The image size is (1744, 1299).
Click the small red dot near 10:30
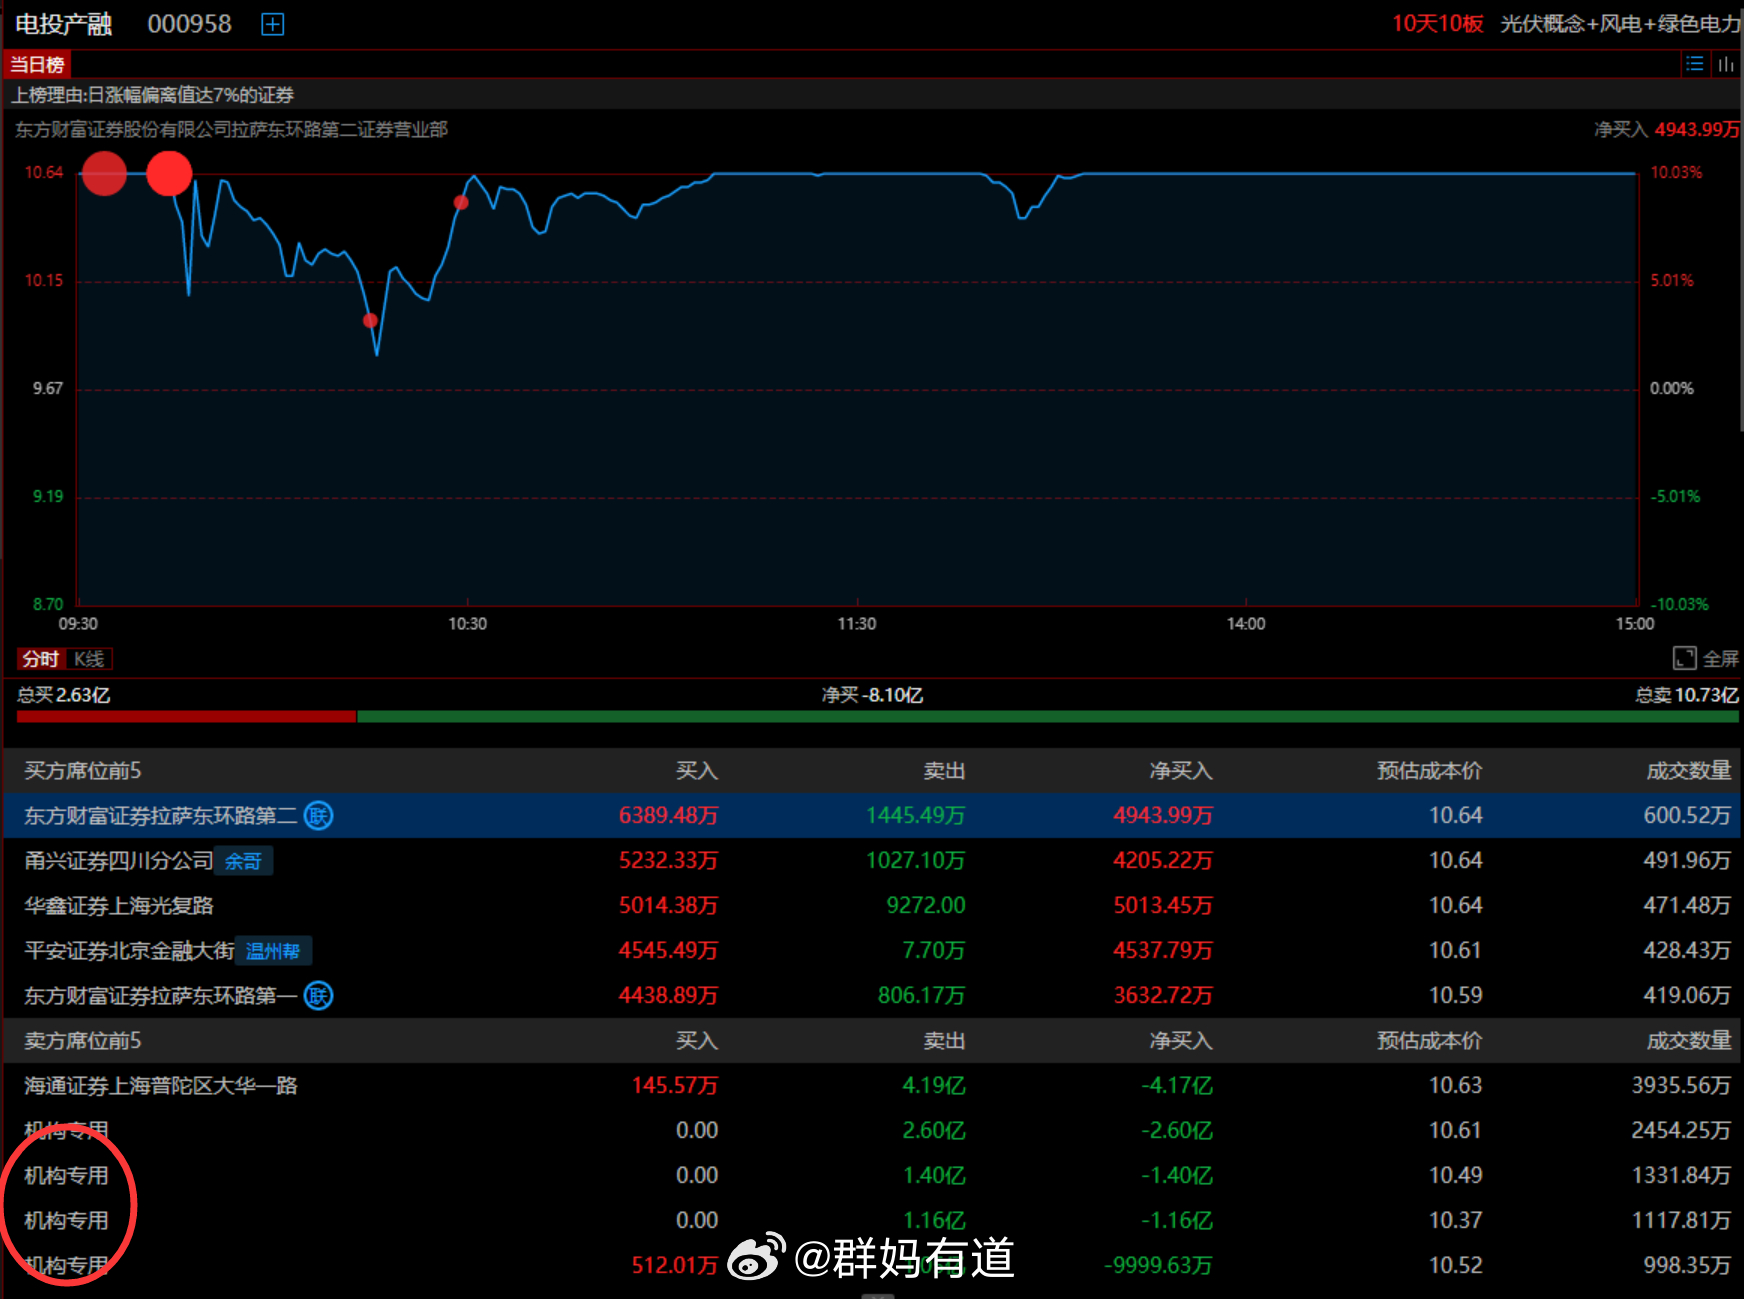[461, 203]
